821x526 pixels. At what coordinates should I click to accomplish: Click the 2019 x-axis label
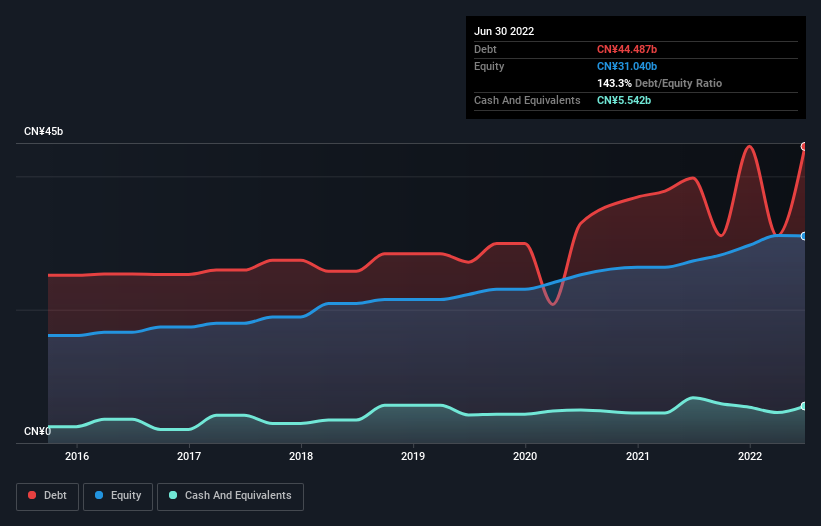click(x=413, y=456)
